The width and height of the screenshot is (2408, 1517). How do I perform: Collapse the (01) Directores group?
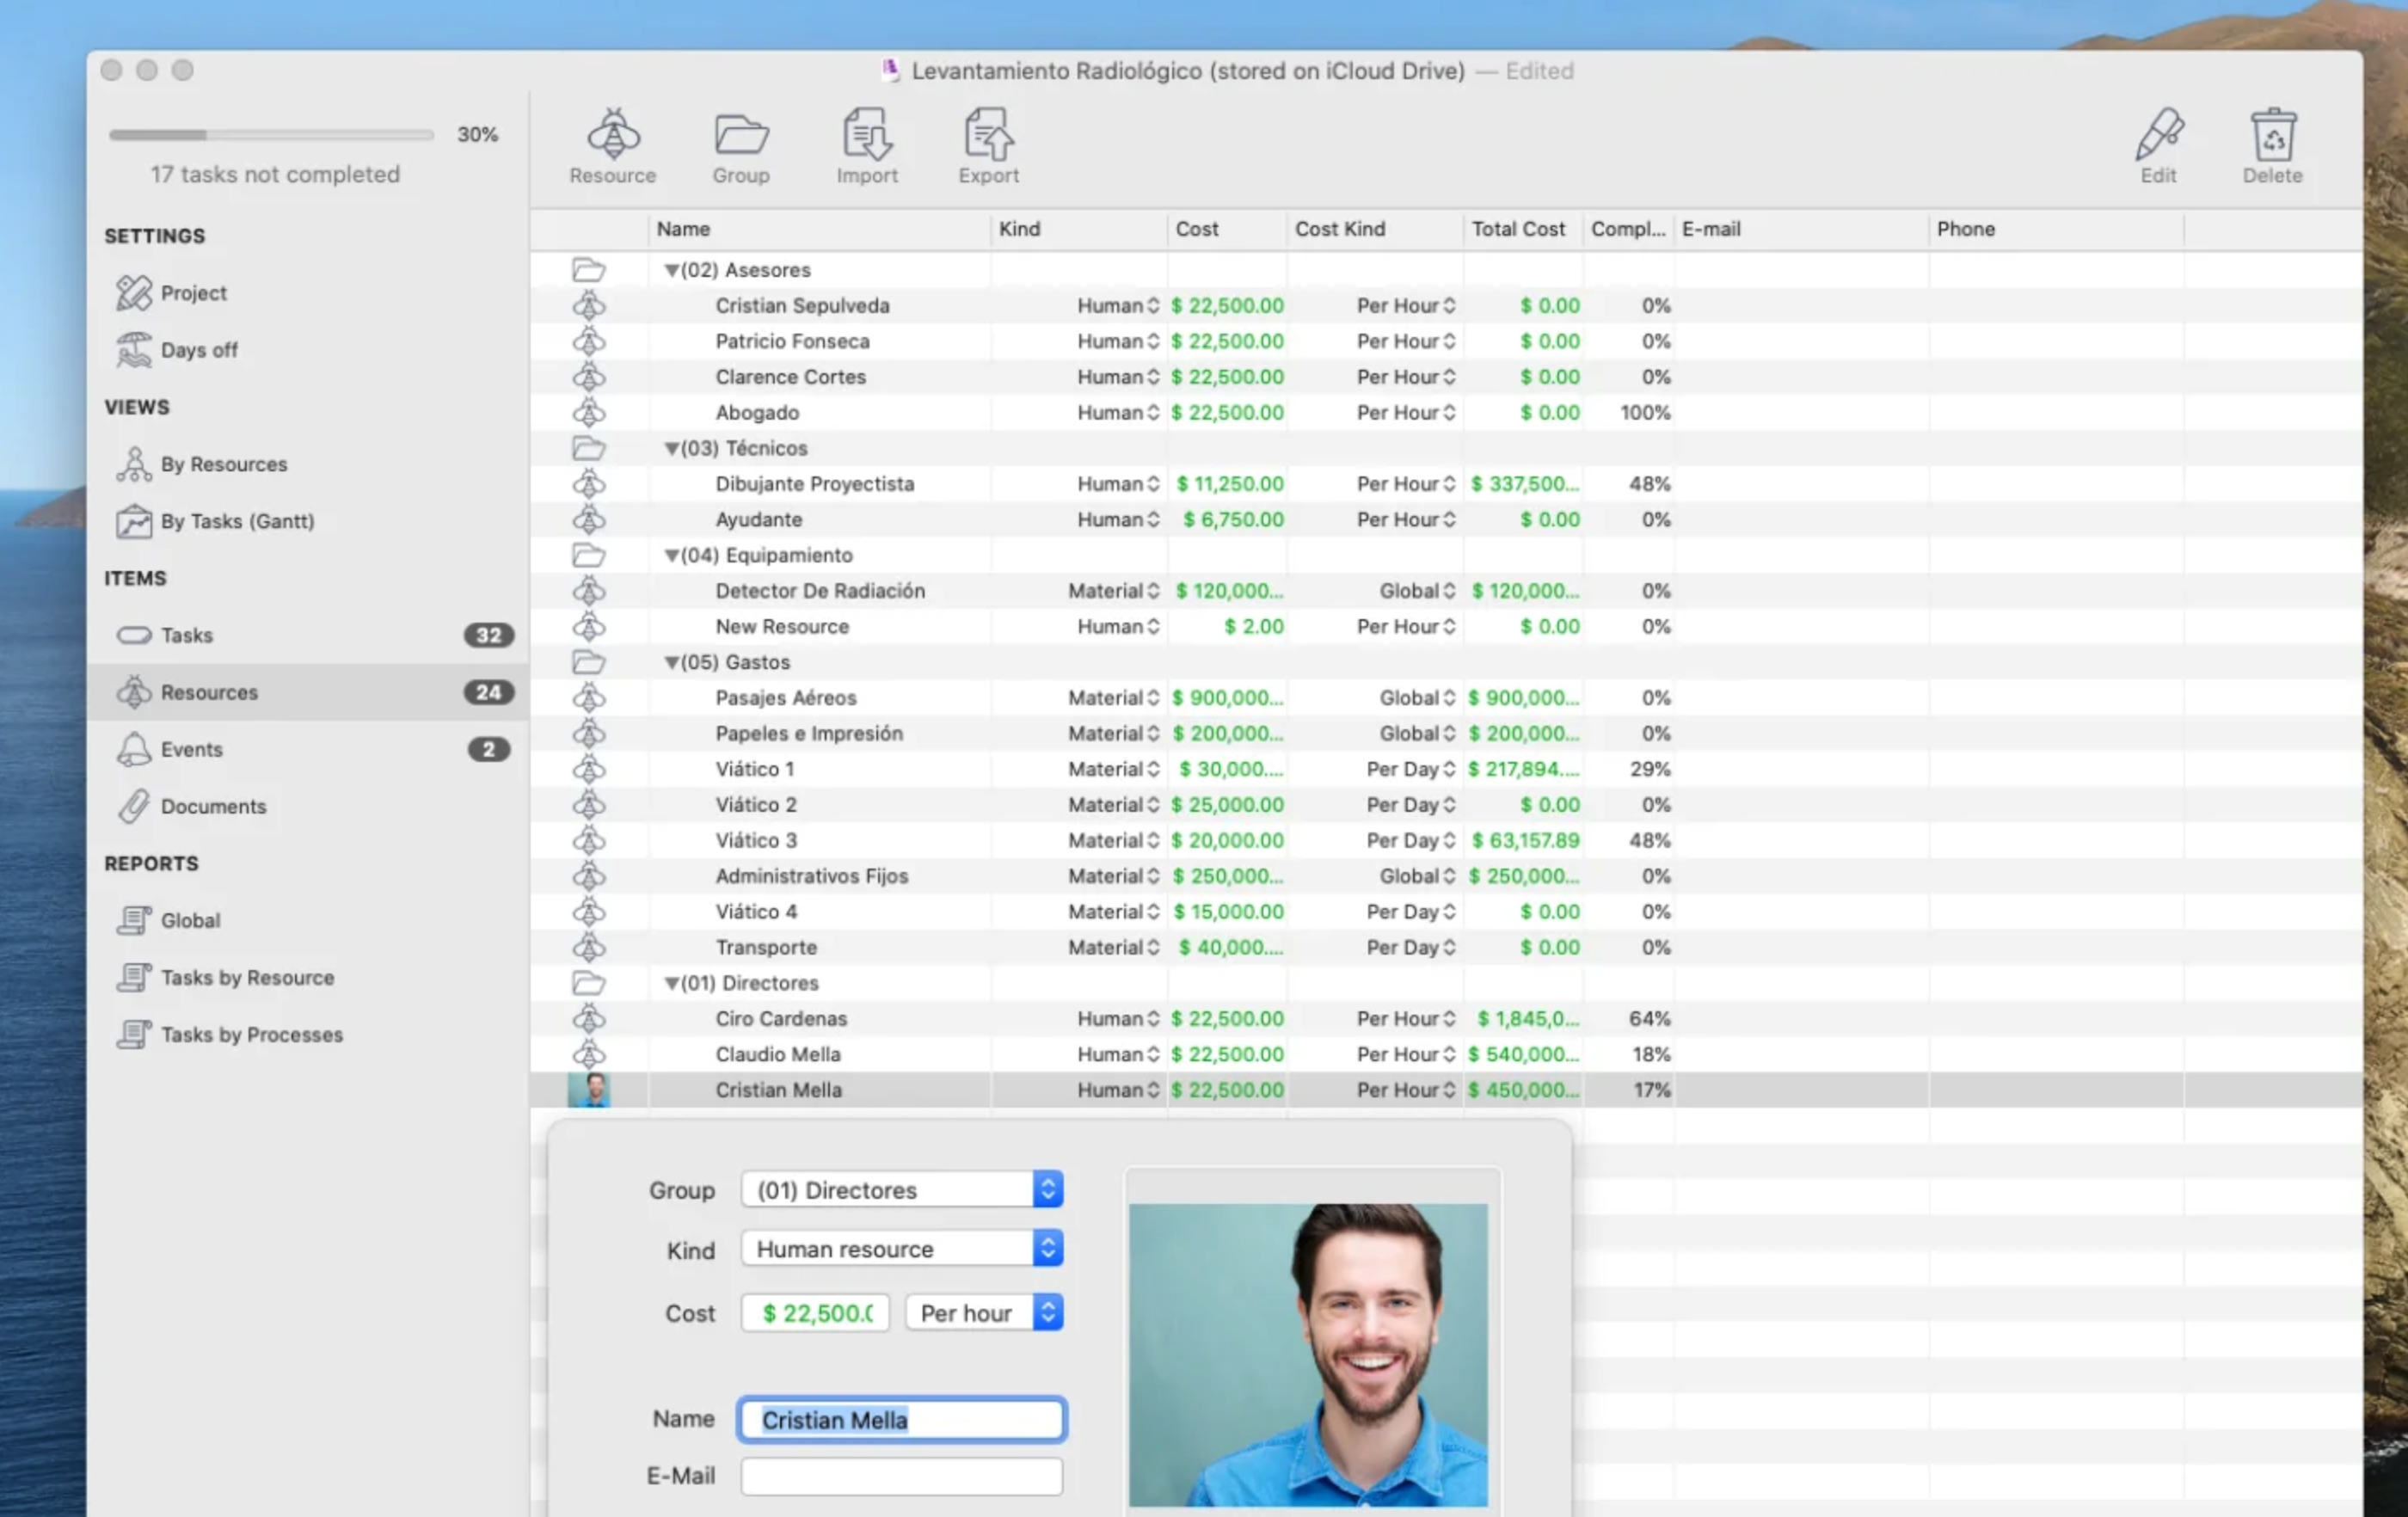pos(672,983)
